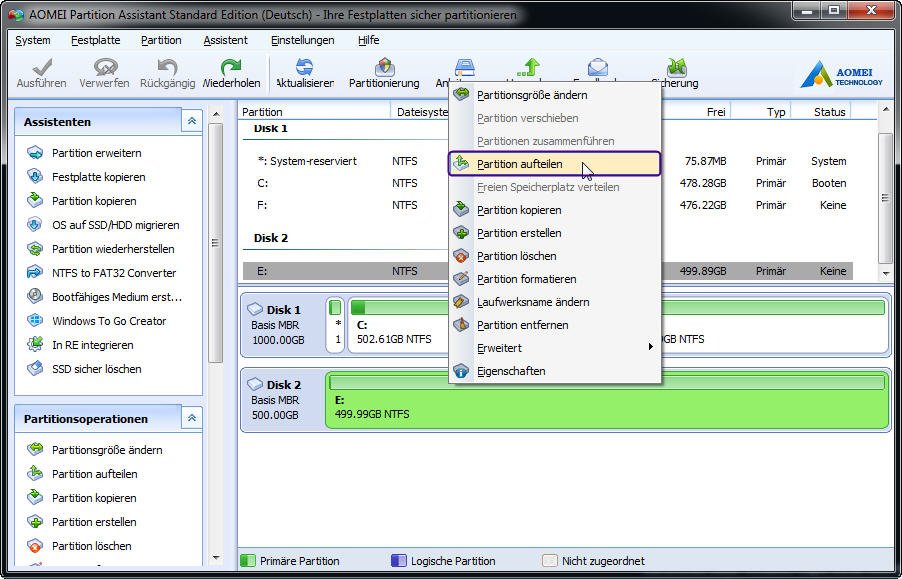Click the Wiederholen redo toolbar icon
This screenshot has width=902, height=579.
pos(231,67)
